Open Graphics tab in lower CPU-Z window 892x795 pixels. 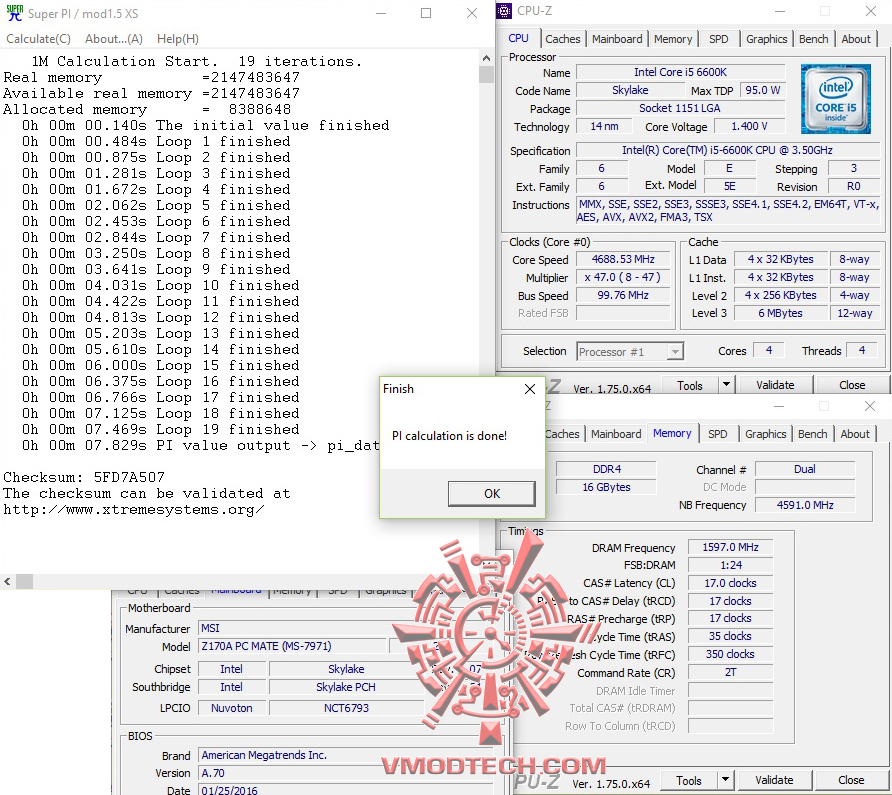pyautogui.click(x=765, y=434)
